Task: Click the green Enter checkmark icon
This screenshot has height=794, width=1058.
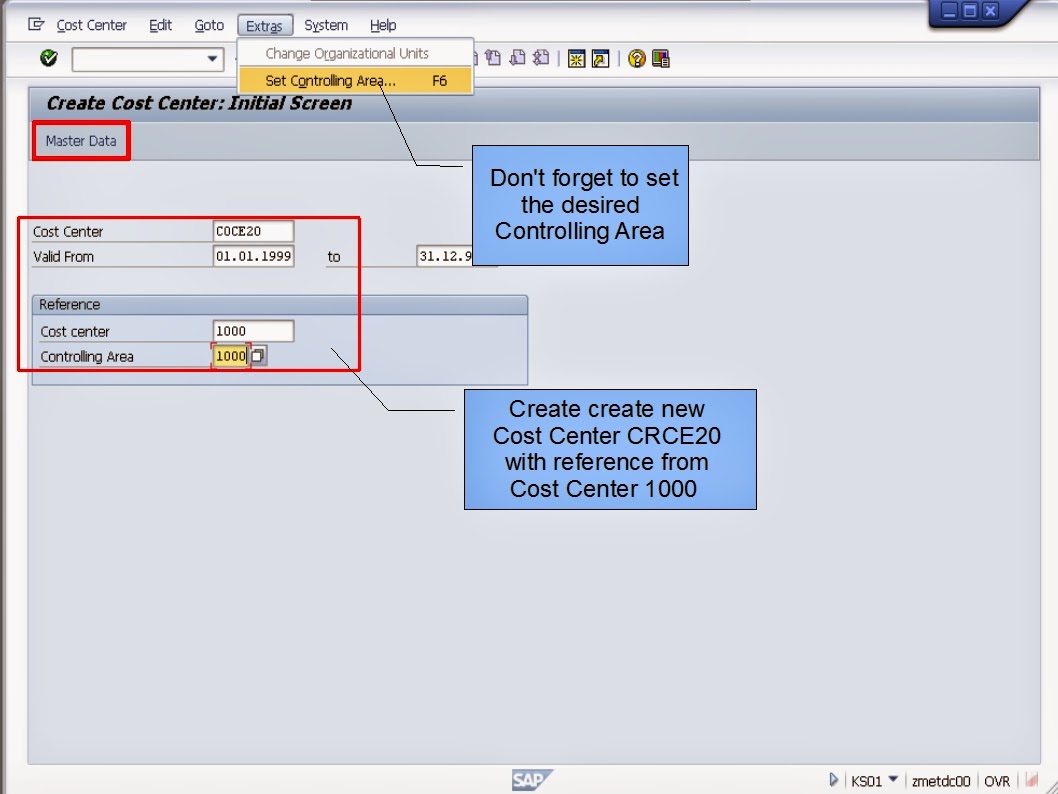Action: click(x=47, y=59)
